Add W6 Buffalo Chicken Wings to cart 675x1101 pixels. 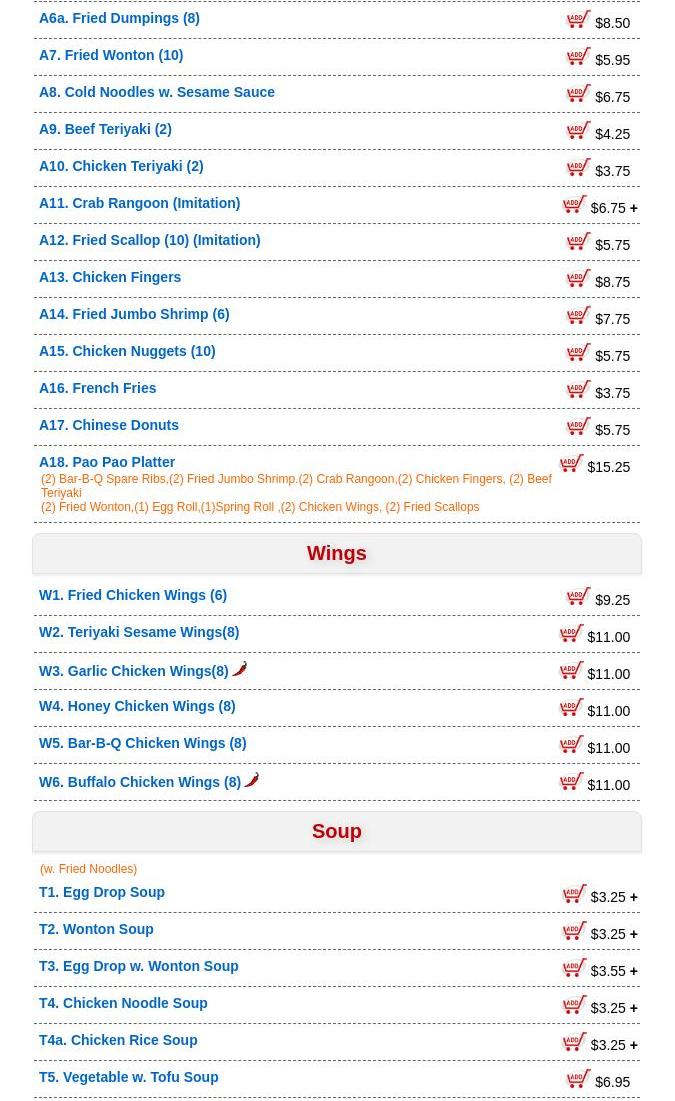[x=571, y=781]
